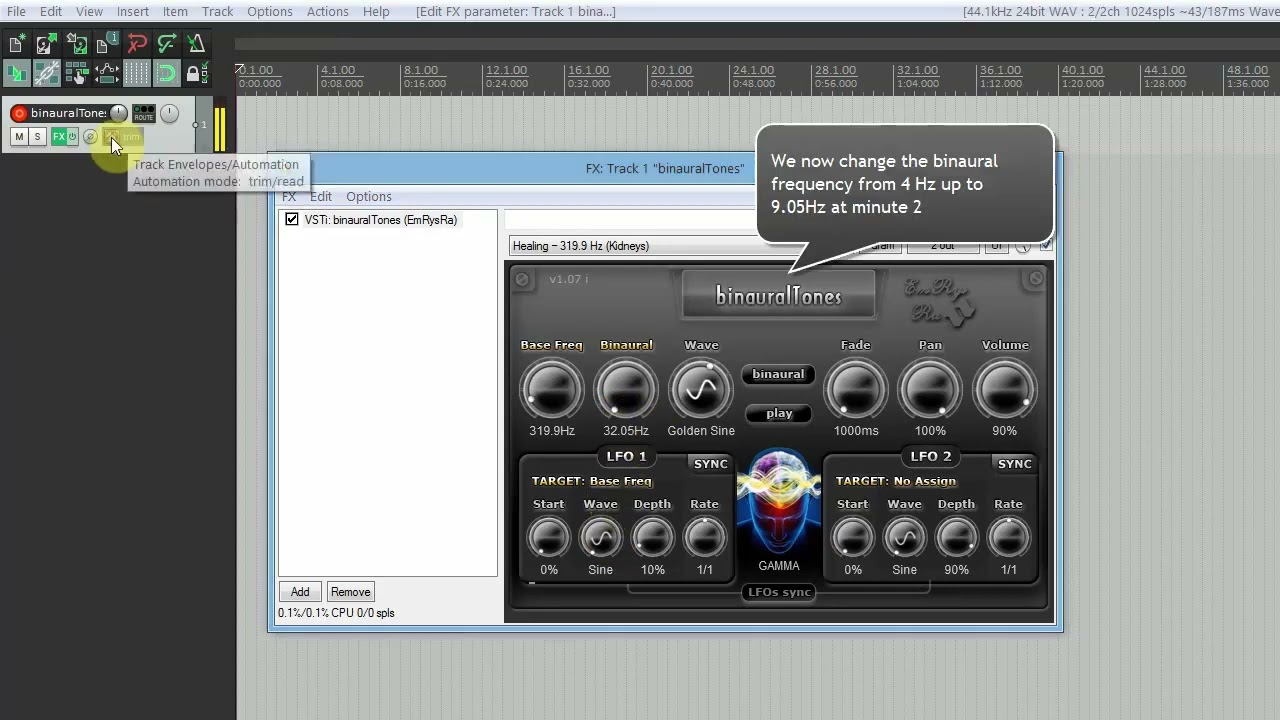Toggle the Metronome icon
This screenshot has height=720, width=1280.
pos(197,43)
